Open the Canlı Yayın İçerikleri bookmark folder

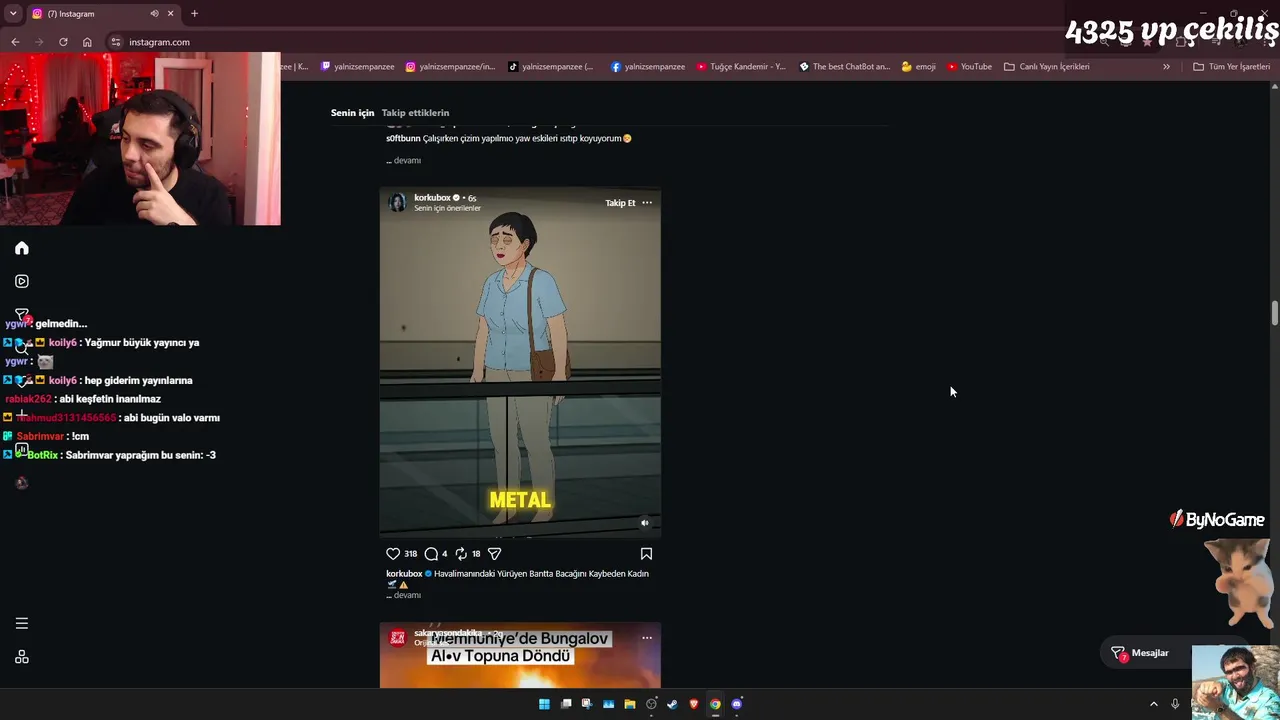pos(1047,67)
